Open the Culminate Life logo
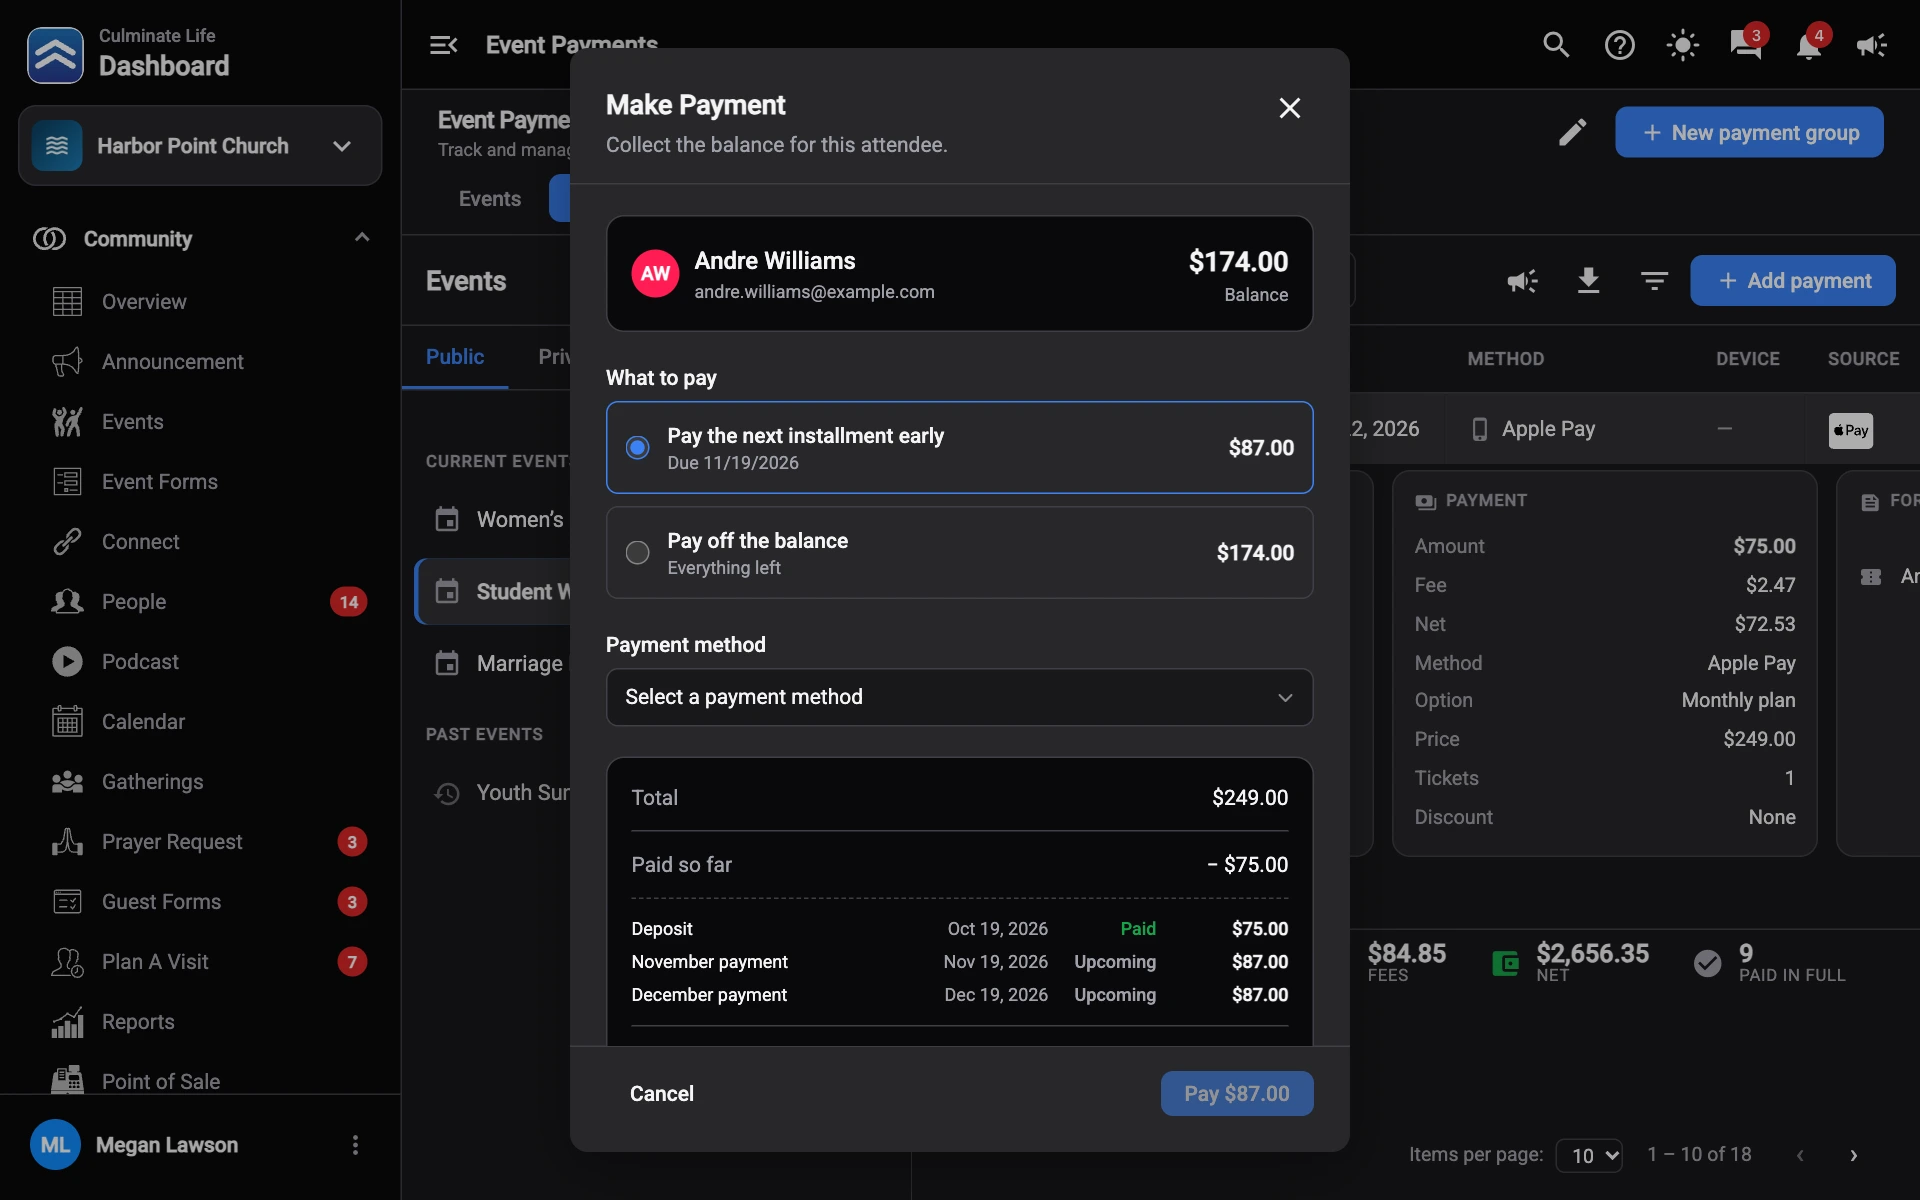The height and width of the screenshot is (1200, 1920). pos(55,55)
